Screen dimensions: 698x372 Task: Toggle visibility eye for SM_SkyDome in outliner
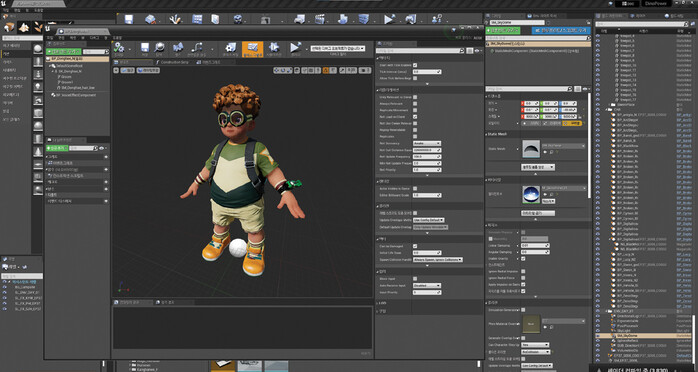click(x=597, y=336)
